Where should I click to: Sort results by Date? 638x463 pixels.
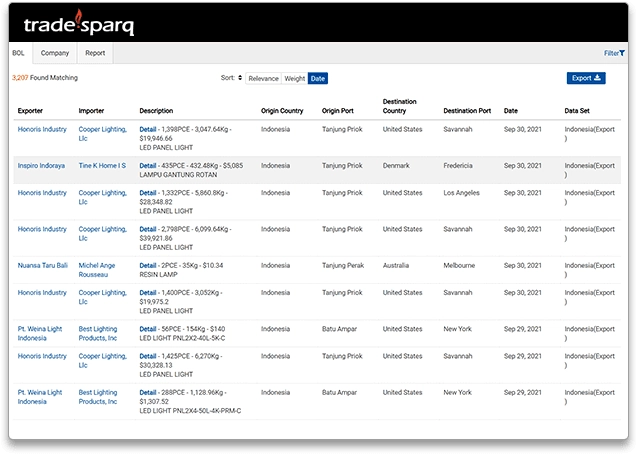318,79
